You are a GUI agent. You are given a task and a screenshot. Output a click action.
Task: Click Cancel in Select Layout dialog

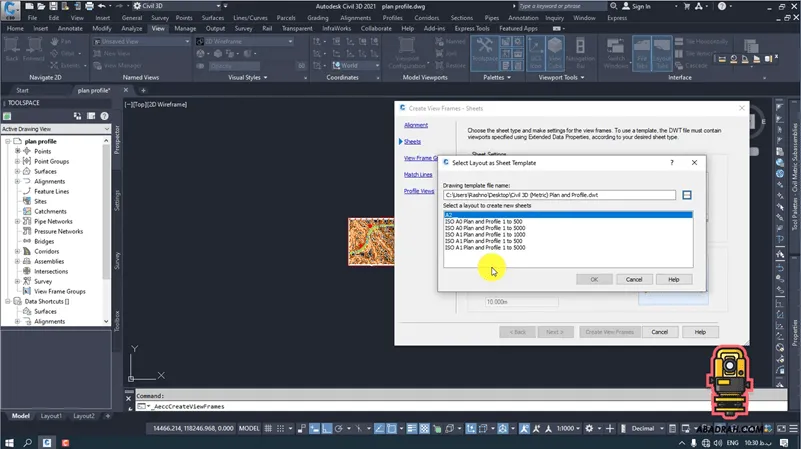pos(633,280)
